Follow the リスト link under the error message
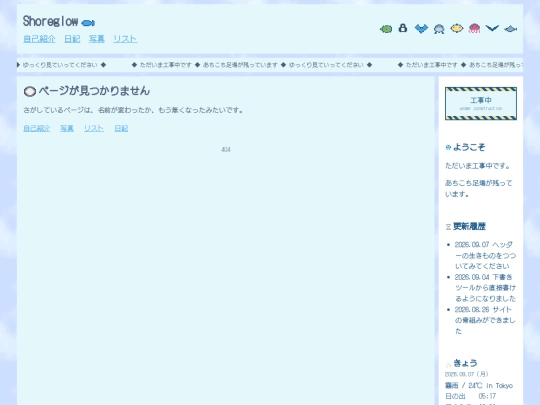The height and width of the screenshot is (405, 540). [94, 128]
